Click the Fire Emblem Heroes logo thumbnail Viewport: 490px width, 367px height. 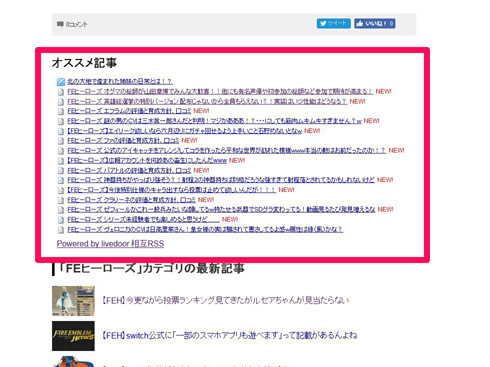[73, 336]
